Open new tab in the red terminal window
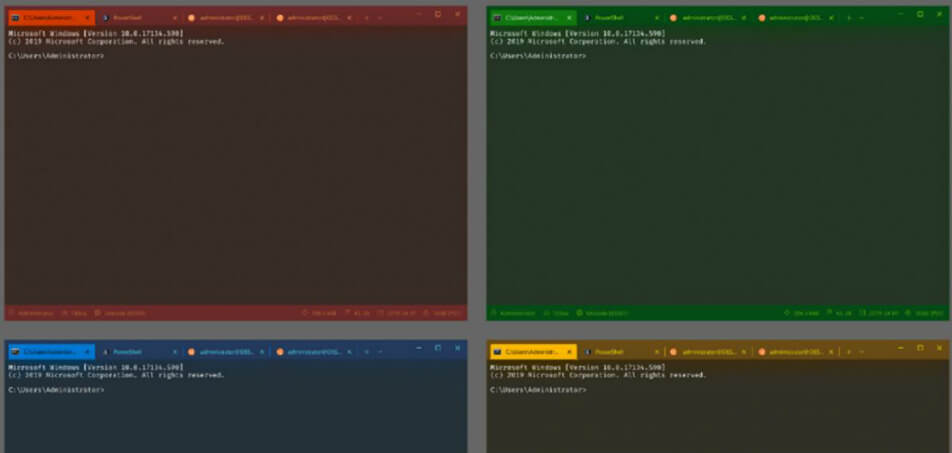This screenshot has height=453, width=952. click(x=366, y=18)
